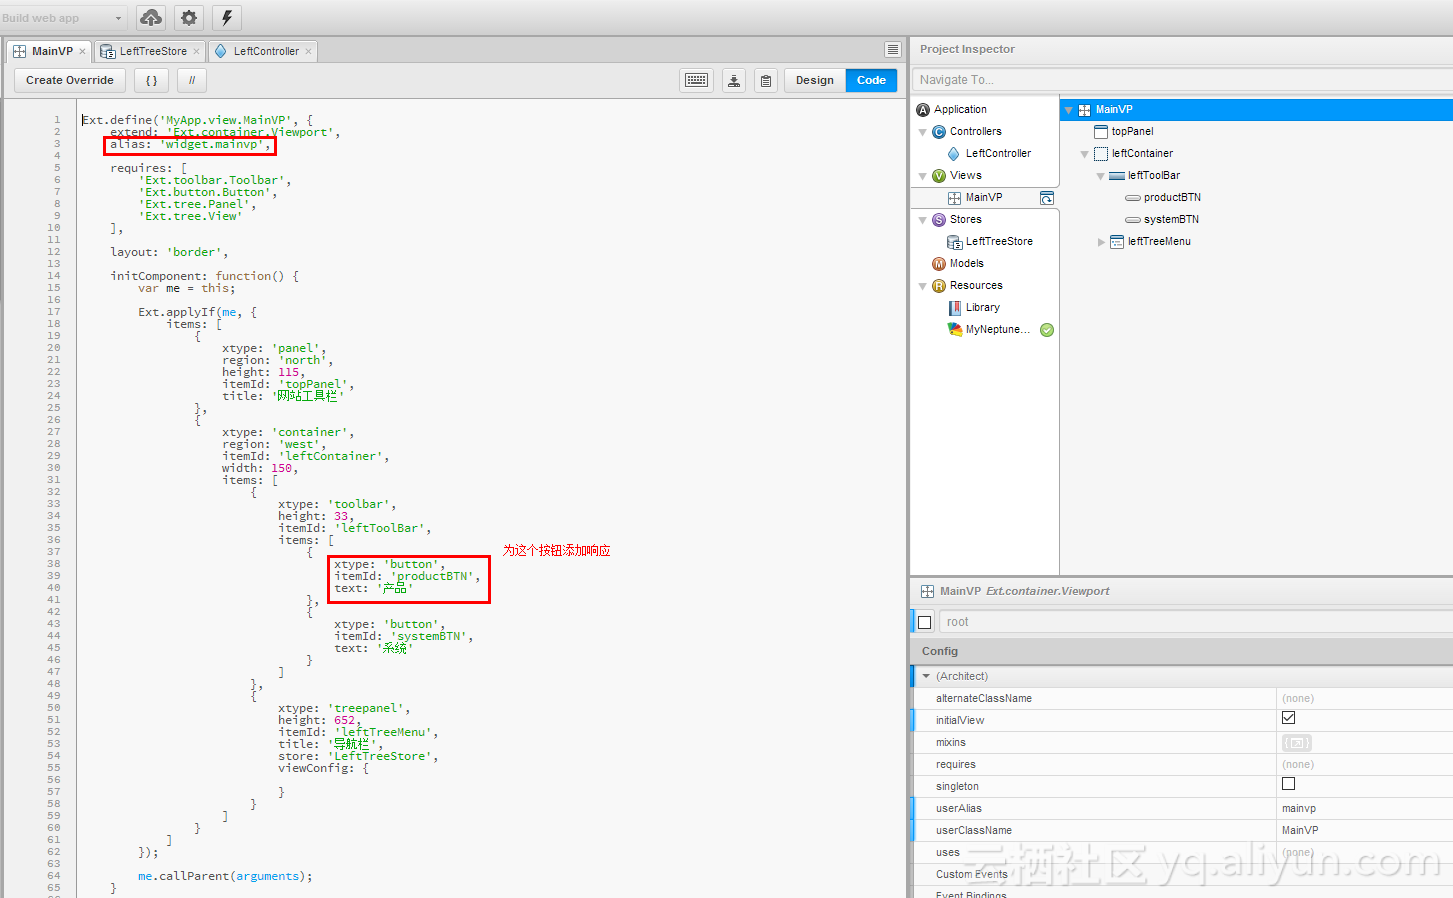Image resolution: width=1453 pixels, height=898 pixels.
Task: Switch to Code view
Action: 871,80
